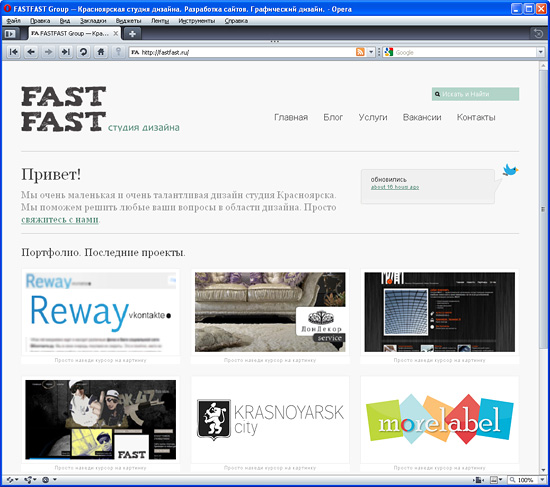The width and height of the screenshot is (550, 487).
Task: Click the home toolbar icon
Action: coord(101,52)
